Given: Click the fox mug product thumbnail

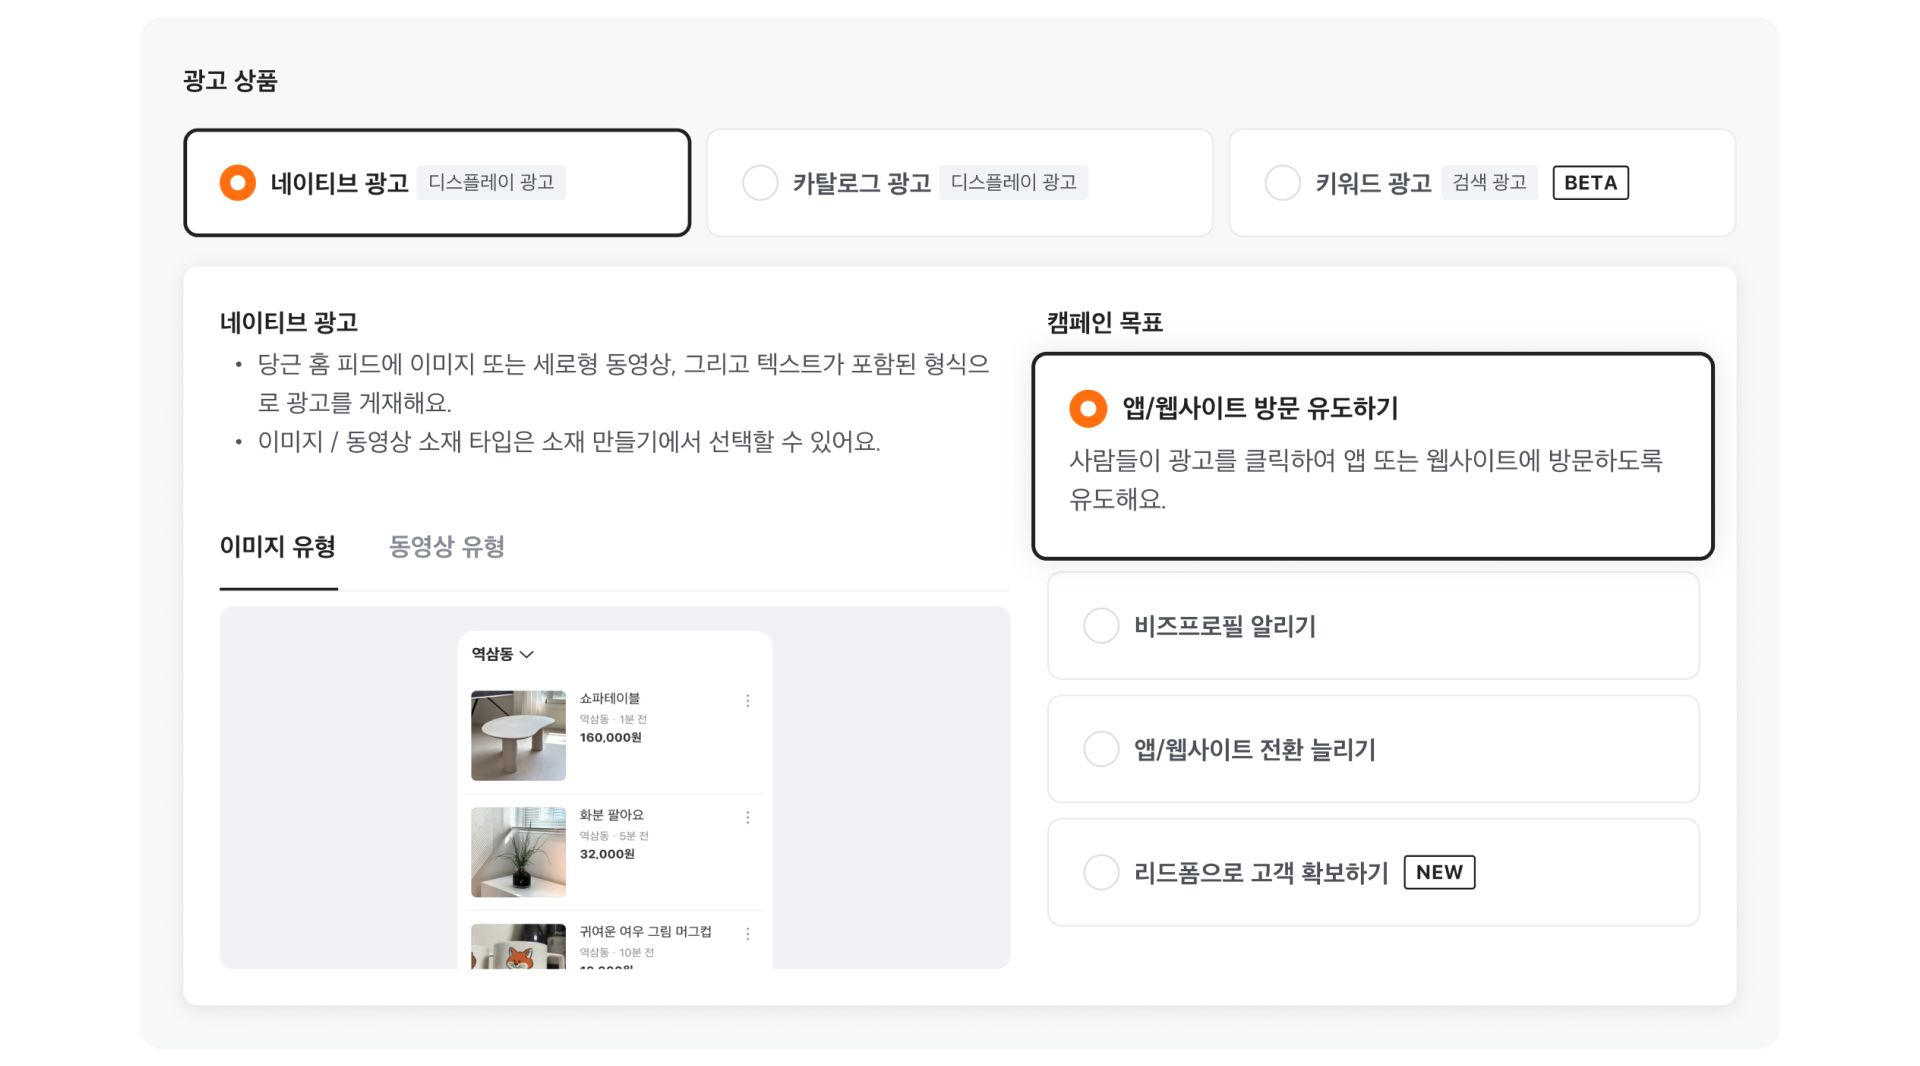Looking at the screenshot, I should click(518, 947).
